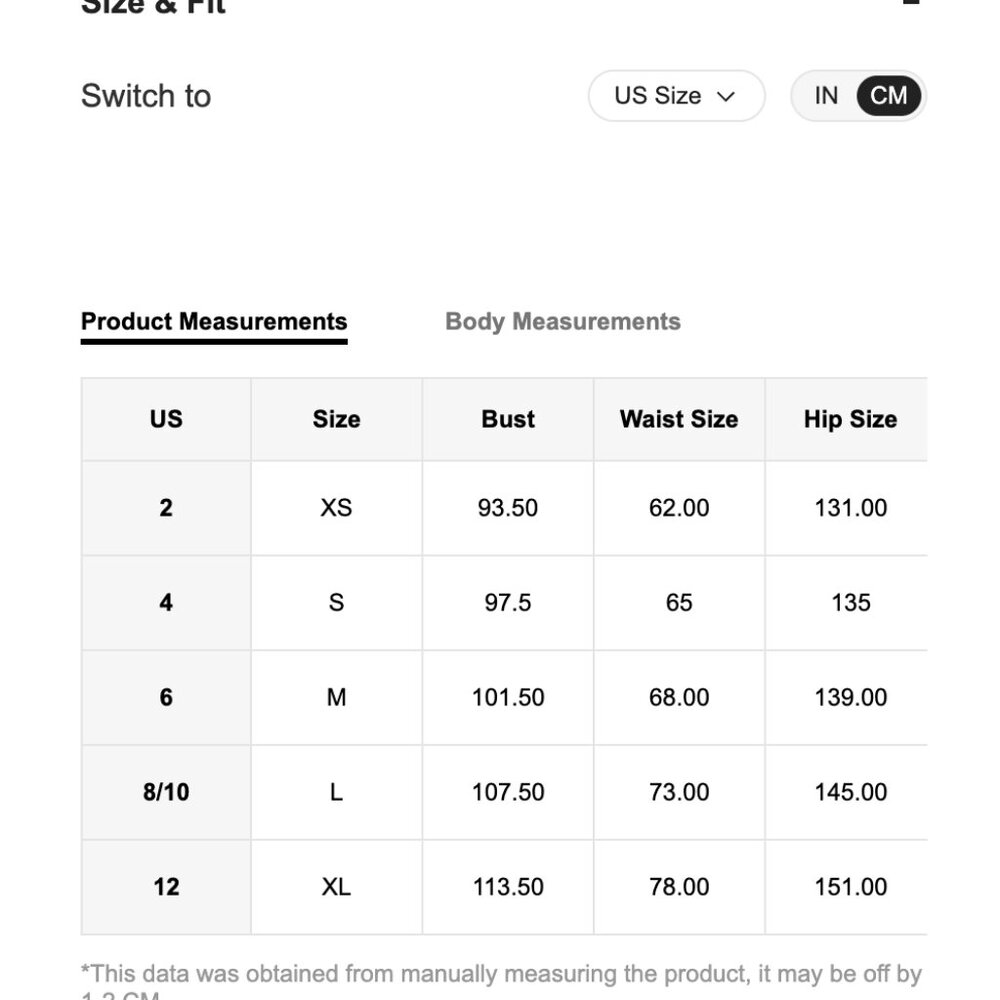Select the XS size cell
1000x1000 pixels.
coord(336,508)
